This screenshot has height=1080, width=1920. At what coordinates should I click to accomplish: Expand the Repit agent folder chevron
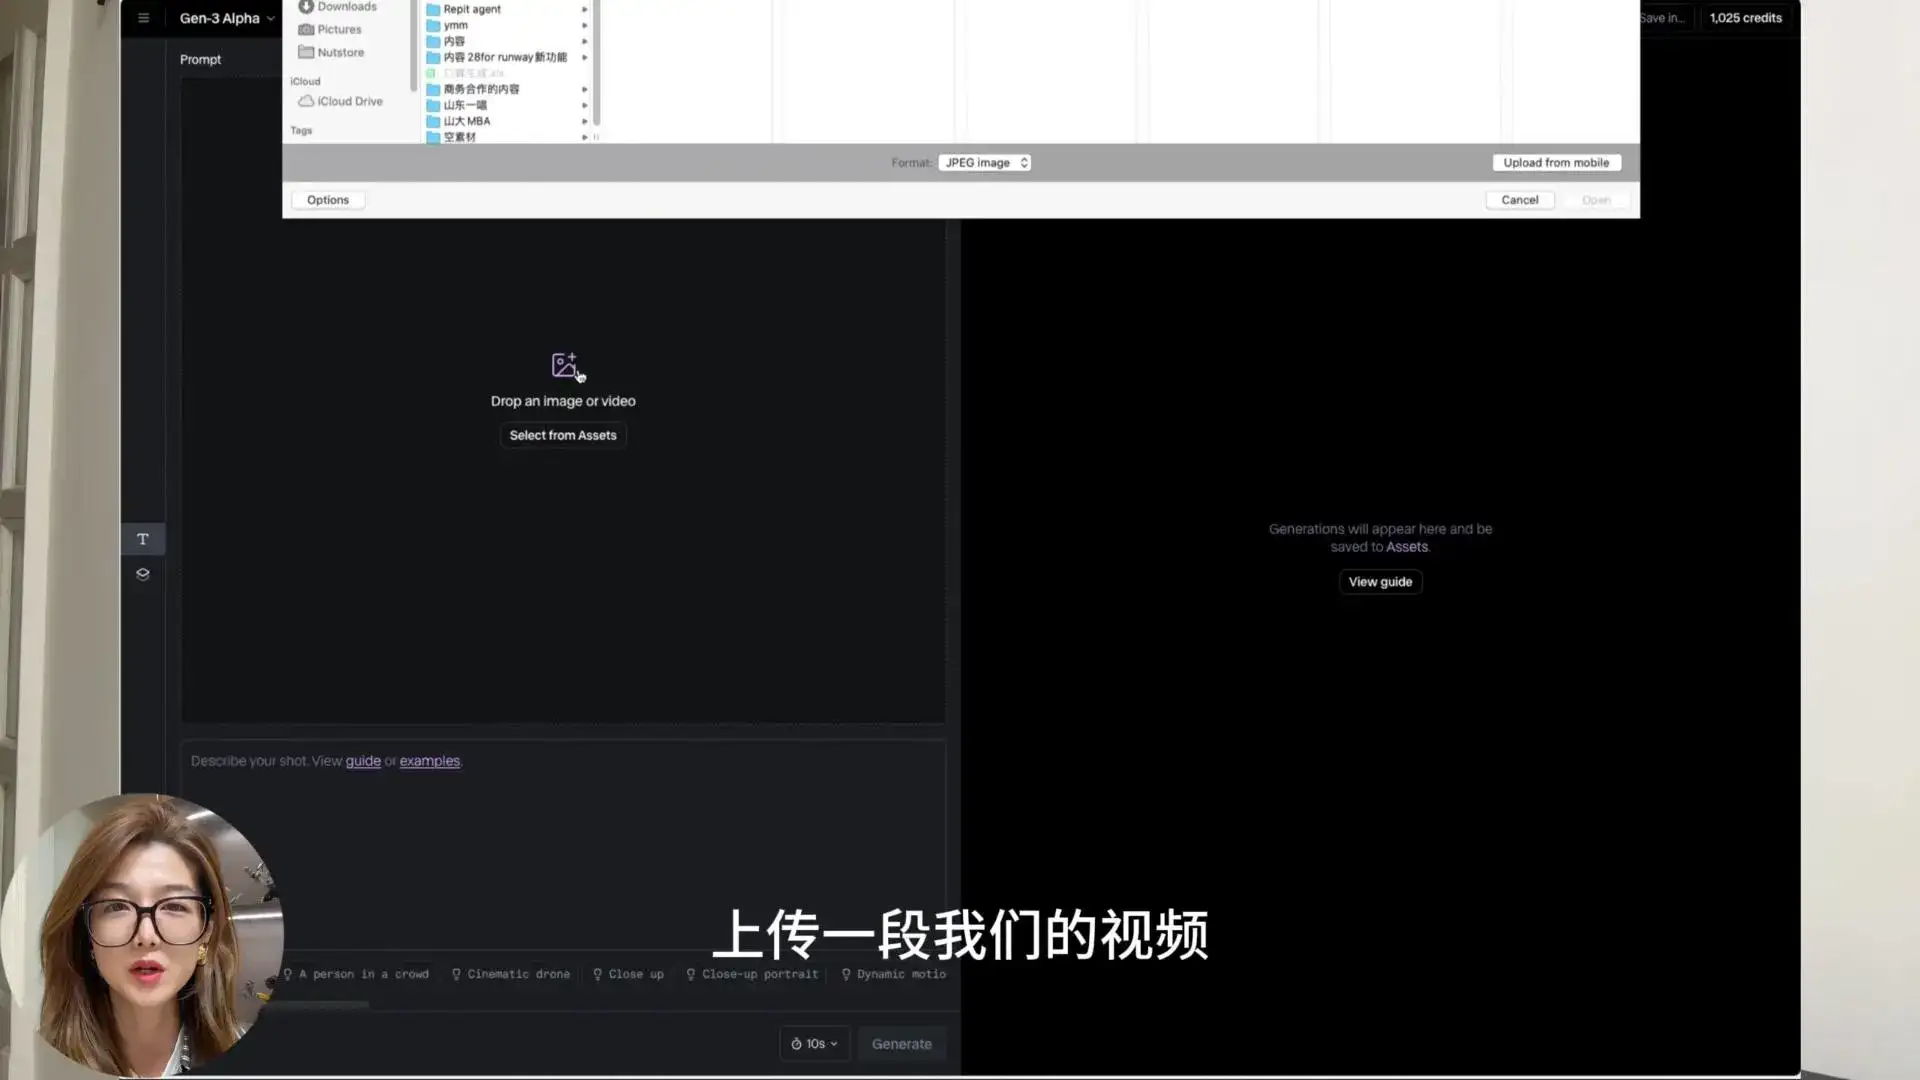tap(585, 8)
